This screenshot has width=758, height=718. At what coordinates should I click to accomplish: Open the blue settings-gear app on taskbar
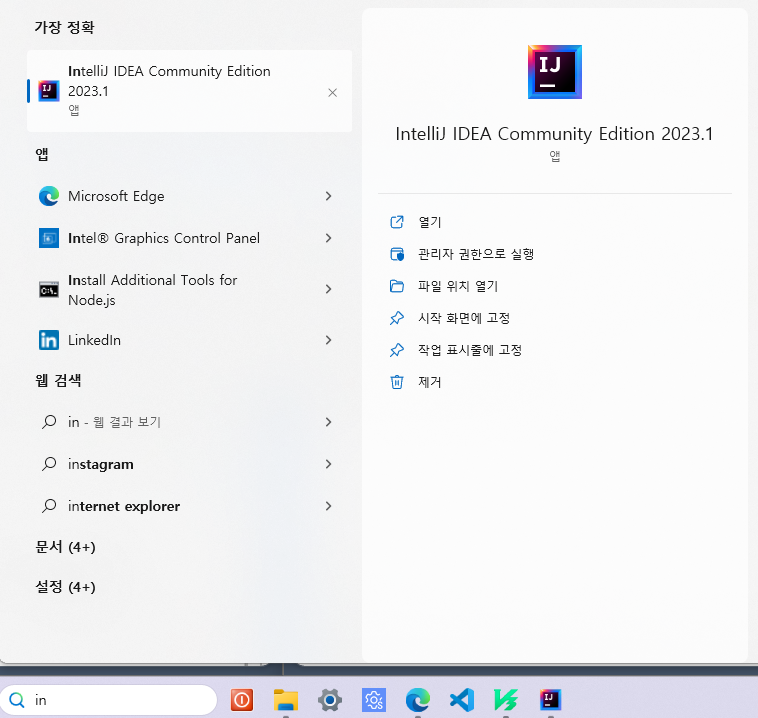(374, 700)
